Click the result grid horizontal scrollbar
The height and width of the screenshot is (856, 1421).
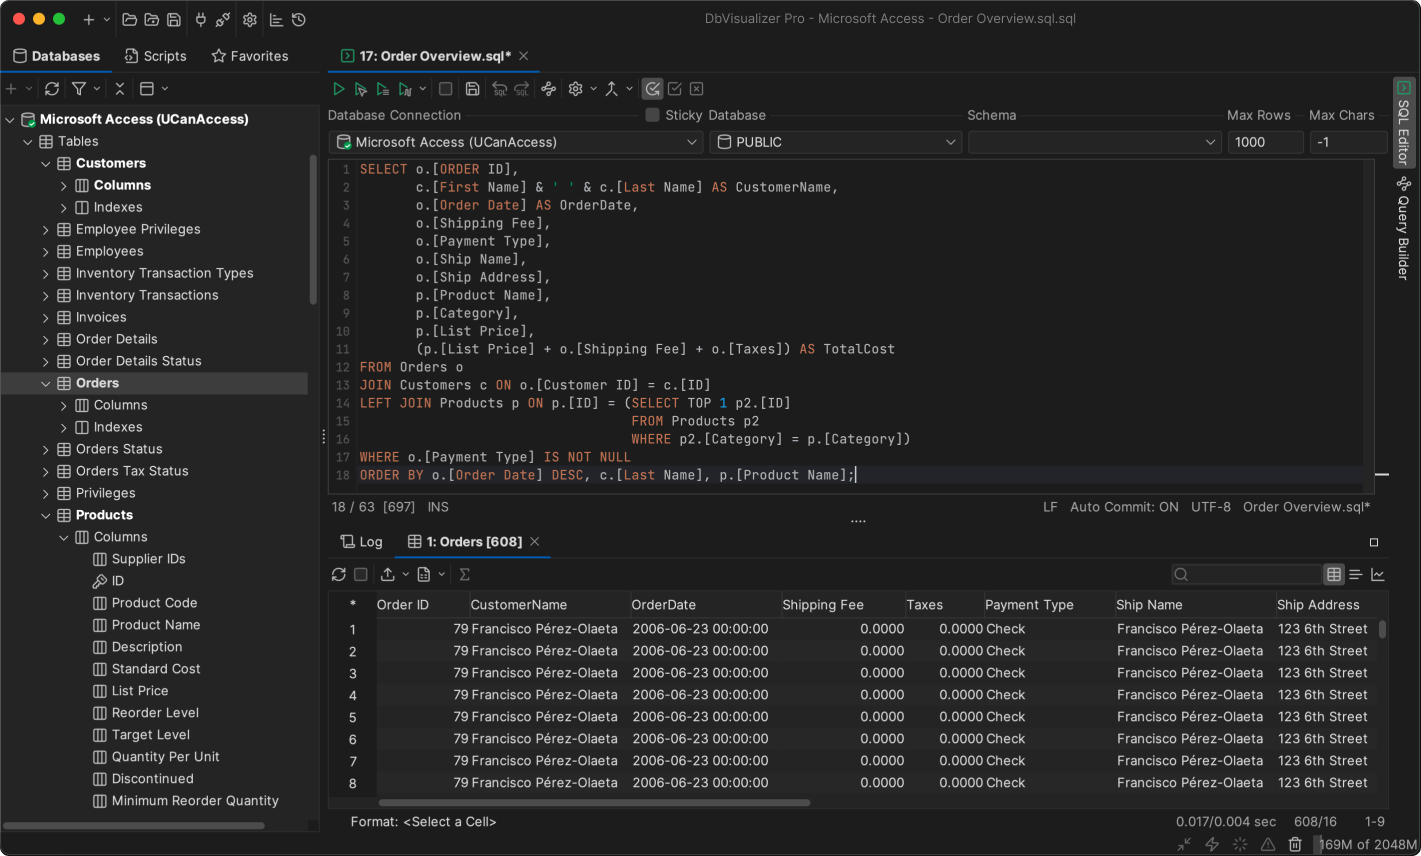coord(594,802)
